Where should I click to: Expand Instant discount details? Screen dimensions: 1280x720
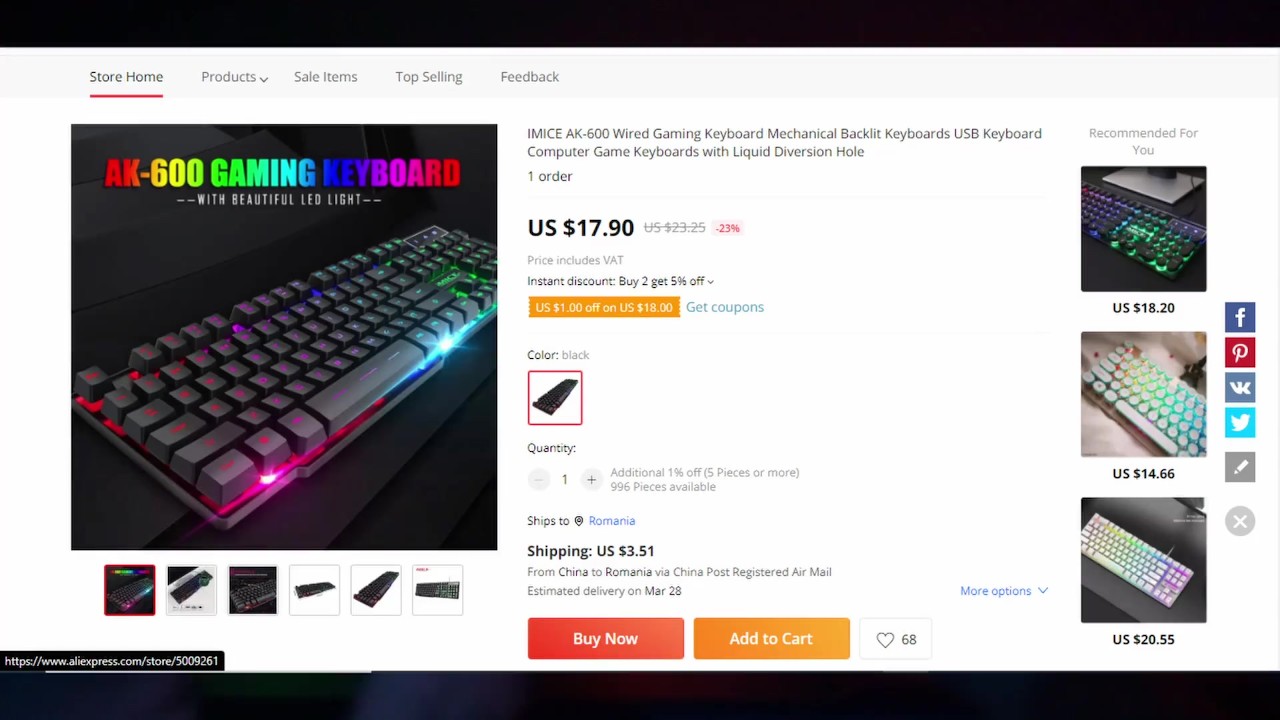pyautogui.click(x=620, y=281)
